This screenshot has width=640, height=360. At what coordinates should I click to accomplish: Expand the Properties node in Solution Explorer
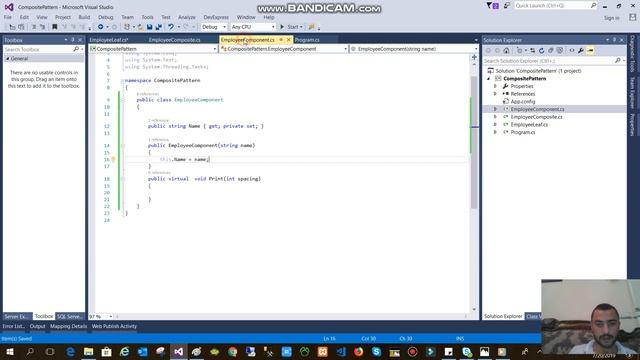496,86
